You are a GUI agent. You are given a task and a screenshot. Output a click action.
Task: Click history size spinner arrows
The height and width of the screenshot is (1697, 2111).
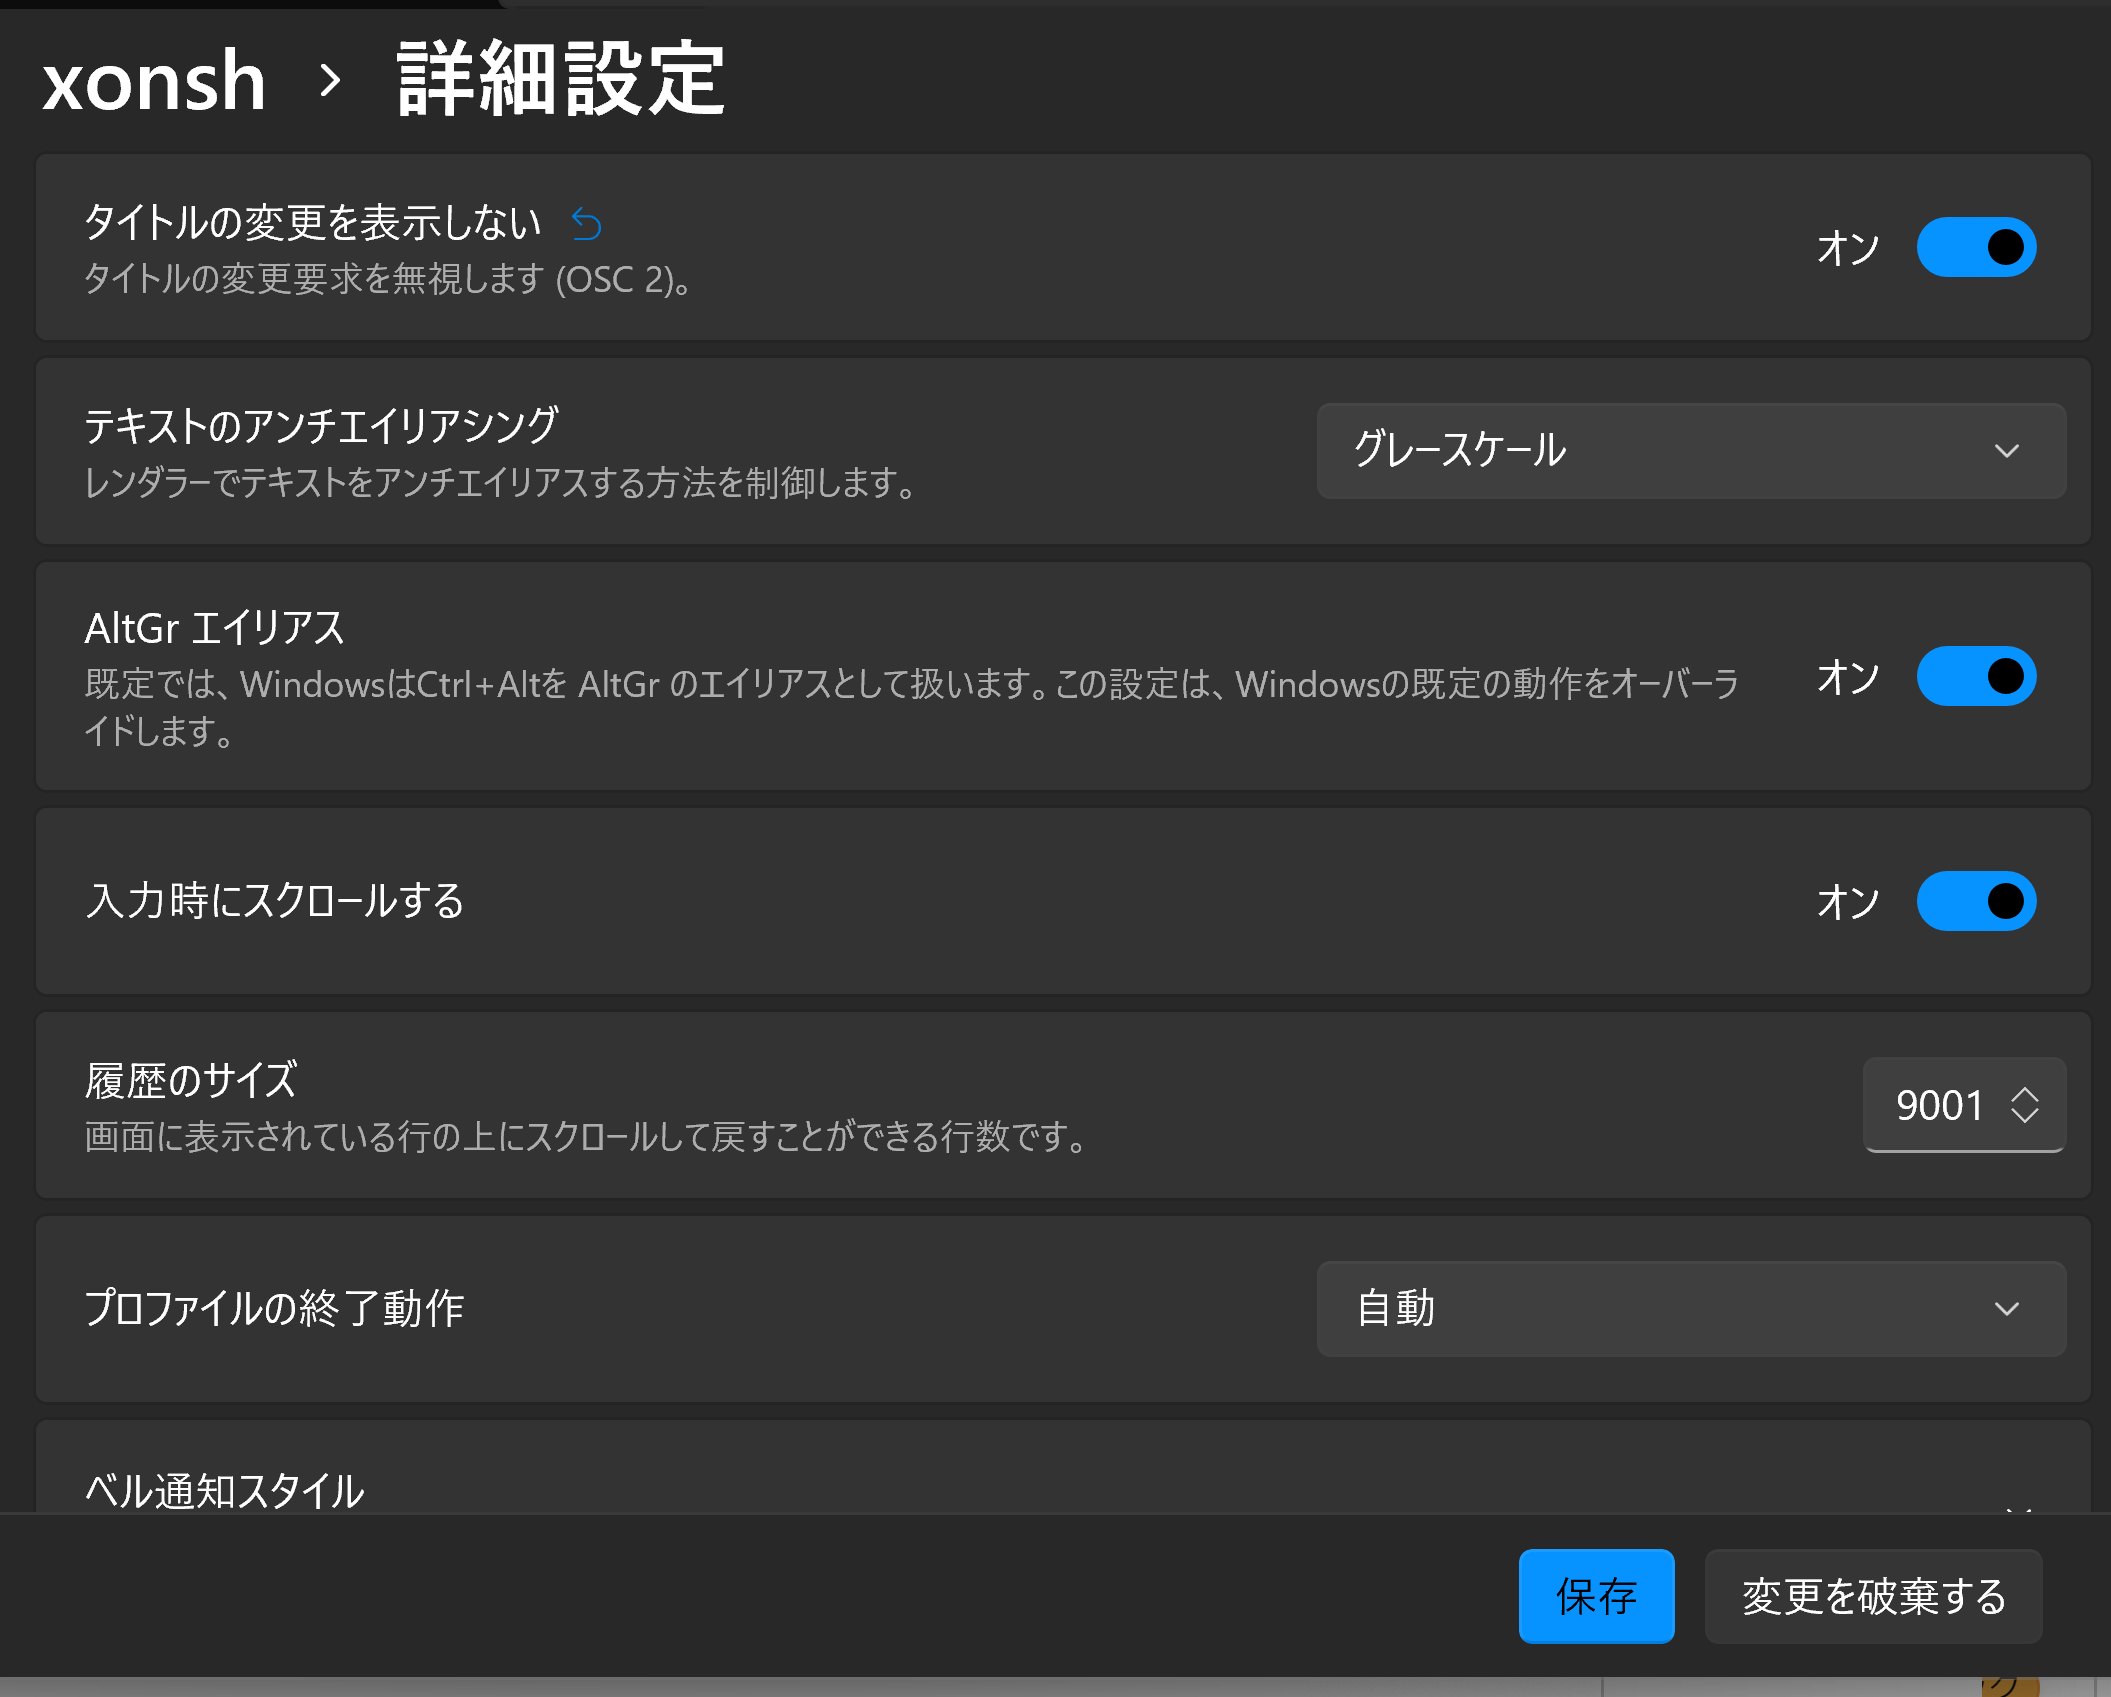[x=2025, y=1105]
